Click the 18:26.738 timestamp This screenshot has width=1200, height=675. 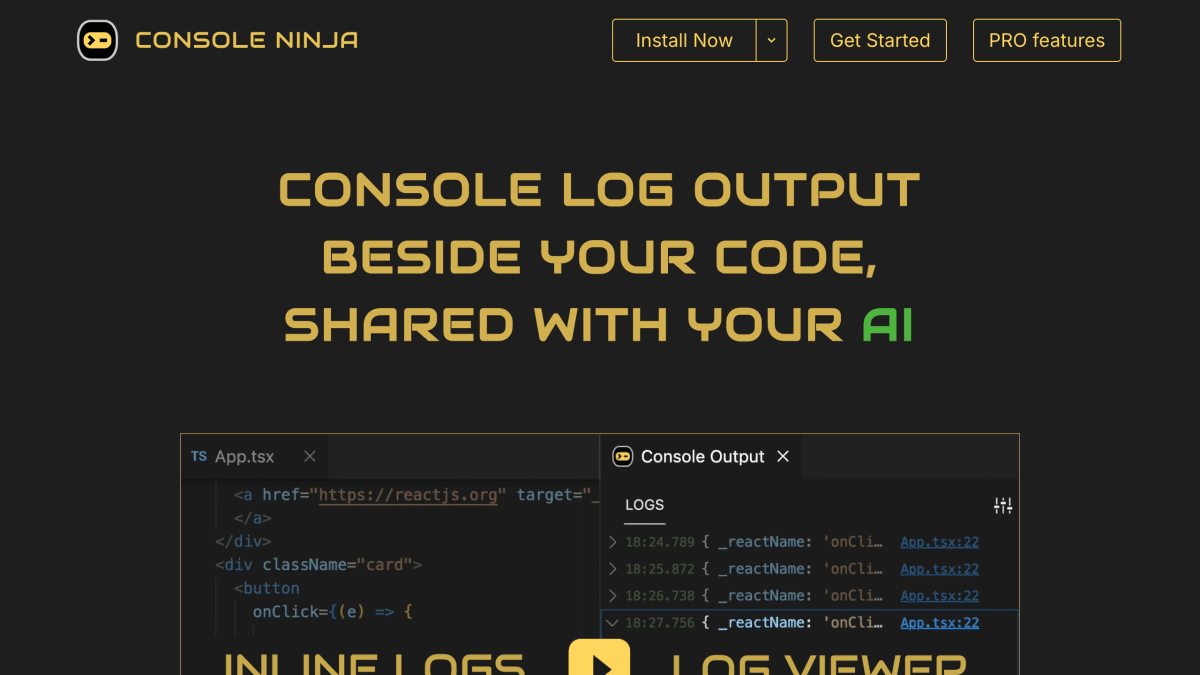[x=659, y=596]
